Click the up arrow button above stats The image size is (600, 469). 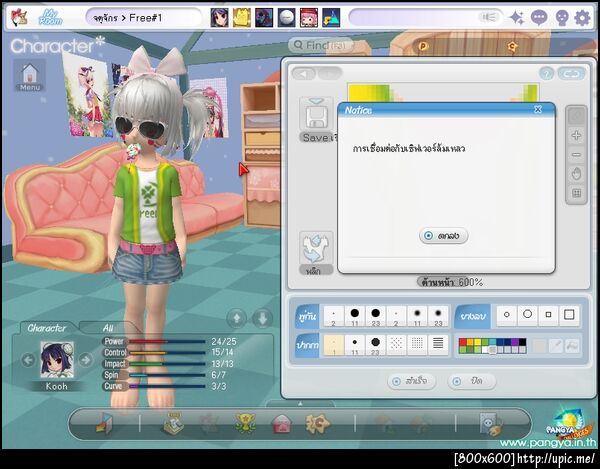coord(237,318)
